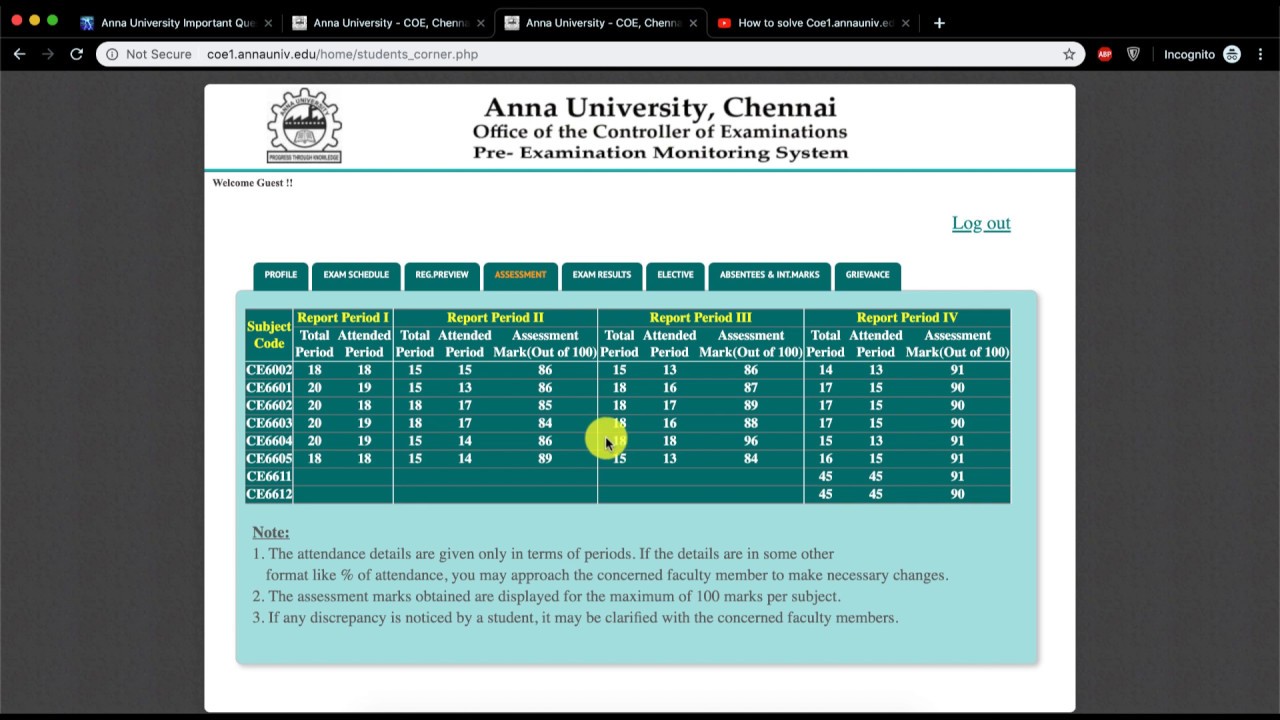Open the ELECTIVE tab
Viewport: 1280px width, 720px height.
[x=675, y=275]
